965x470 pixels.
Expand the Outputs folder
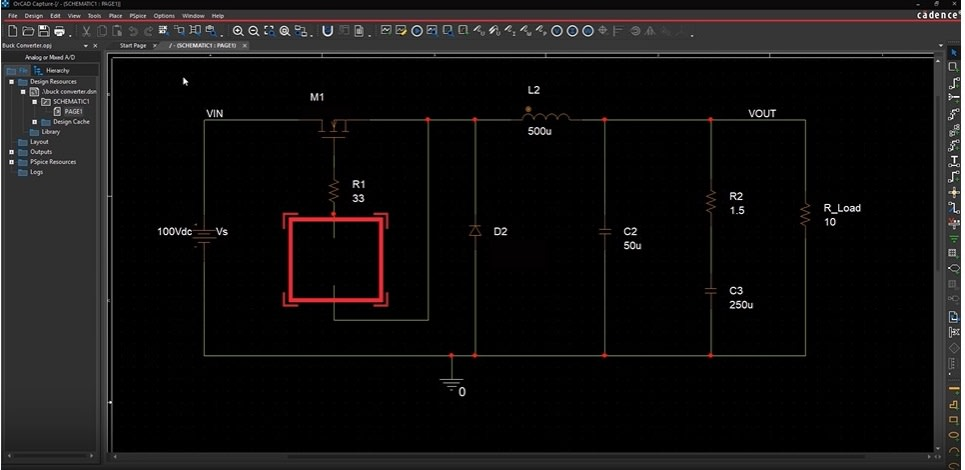click(x=11, y=152)
